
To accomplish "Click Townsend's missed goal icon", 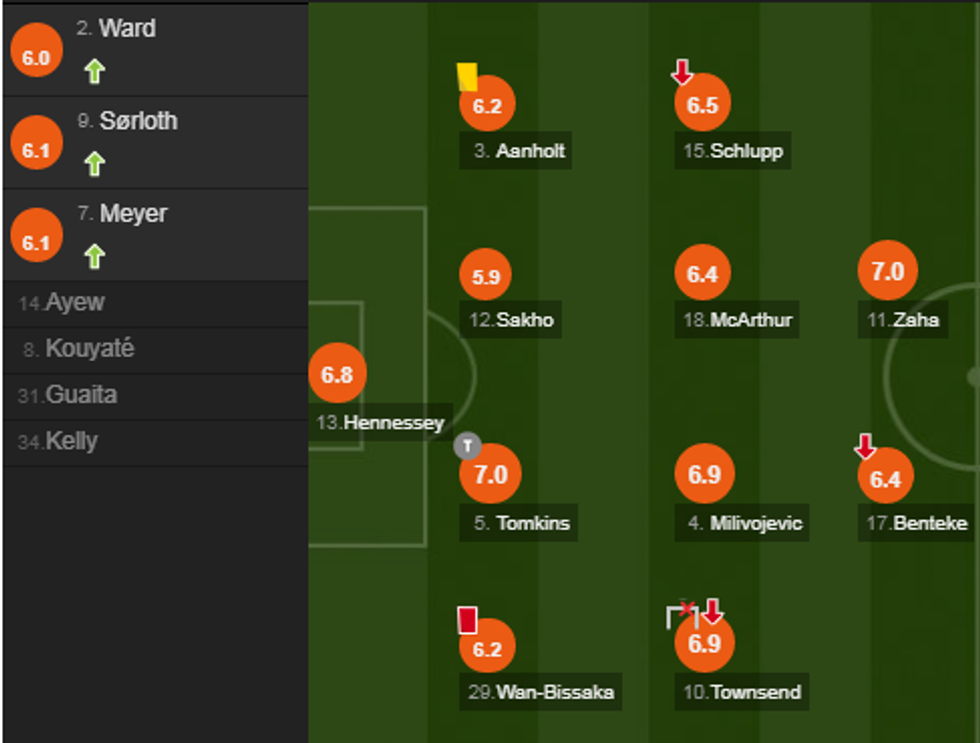I will click(682, 614).
